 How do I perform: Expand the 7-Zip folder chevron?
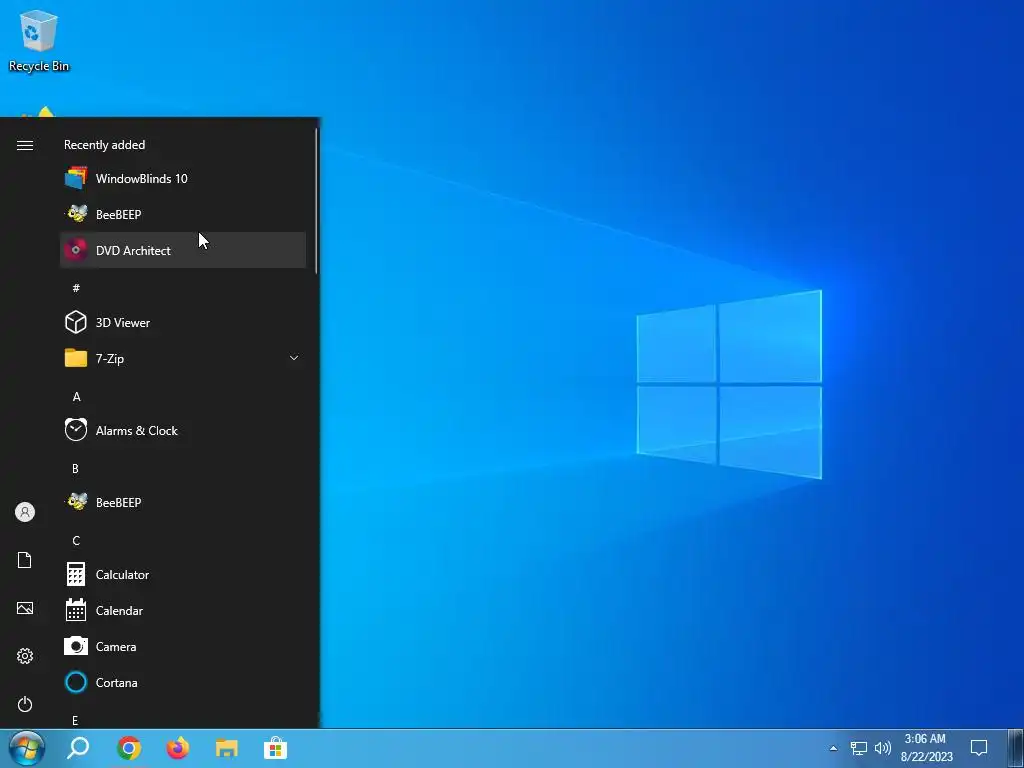pyautogui.click(x=294, y=358)
